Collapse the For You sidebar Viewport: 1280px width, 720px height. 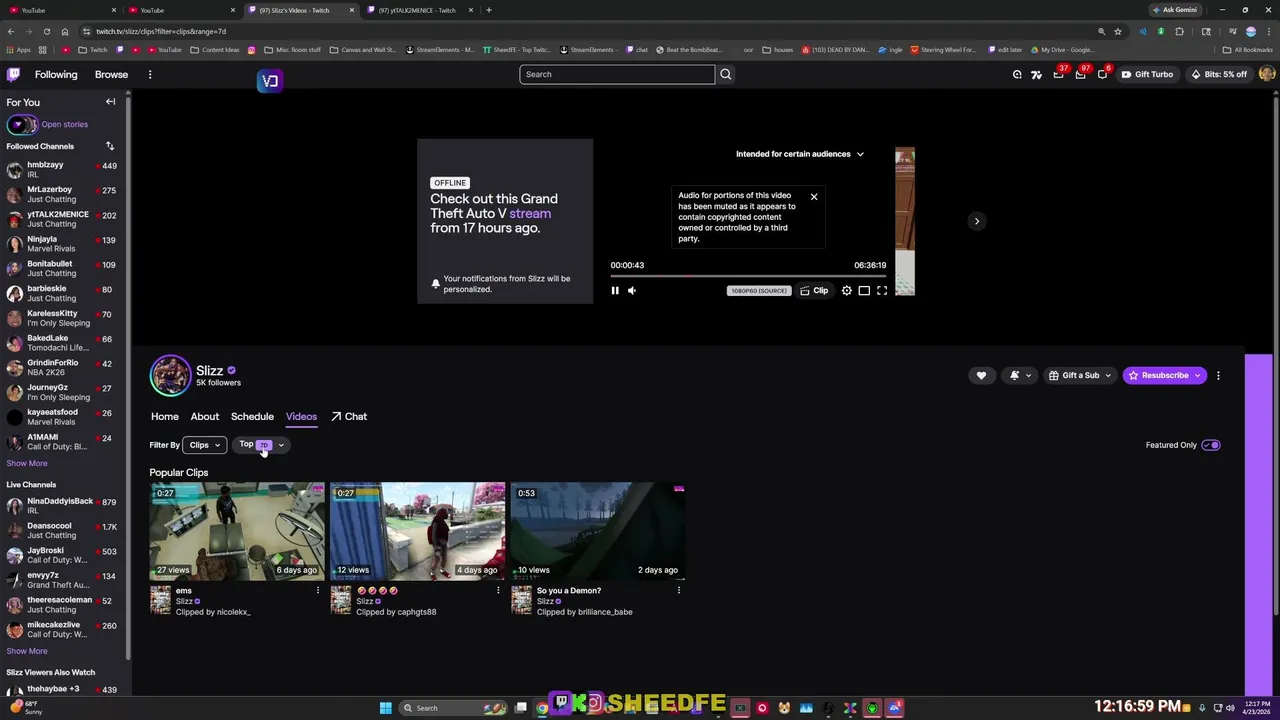[x=111, y=102]
